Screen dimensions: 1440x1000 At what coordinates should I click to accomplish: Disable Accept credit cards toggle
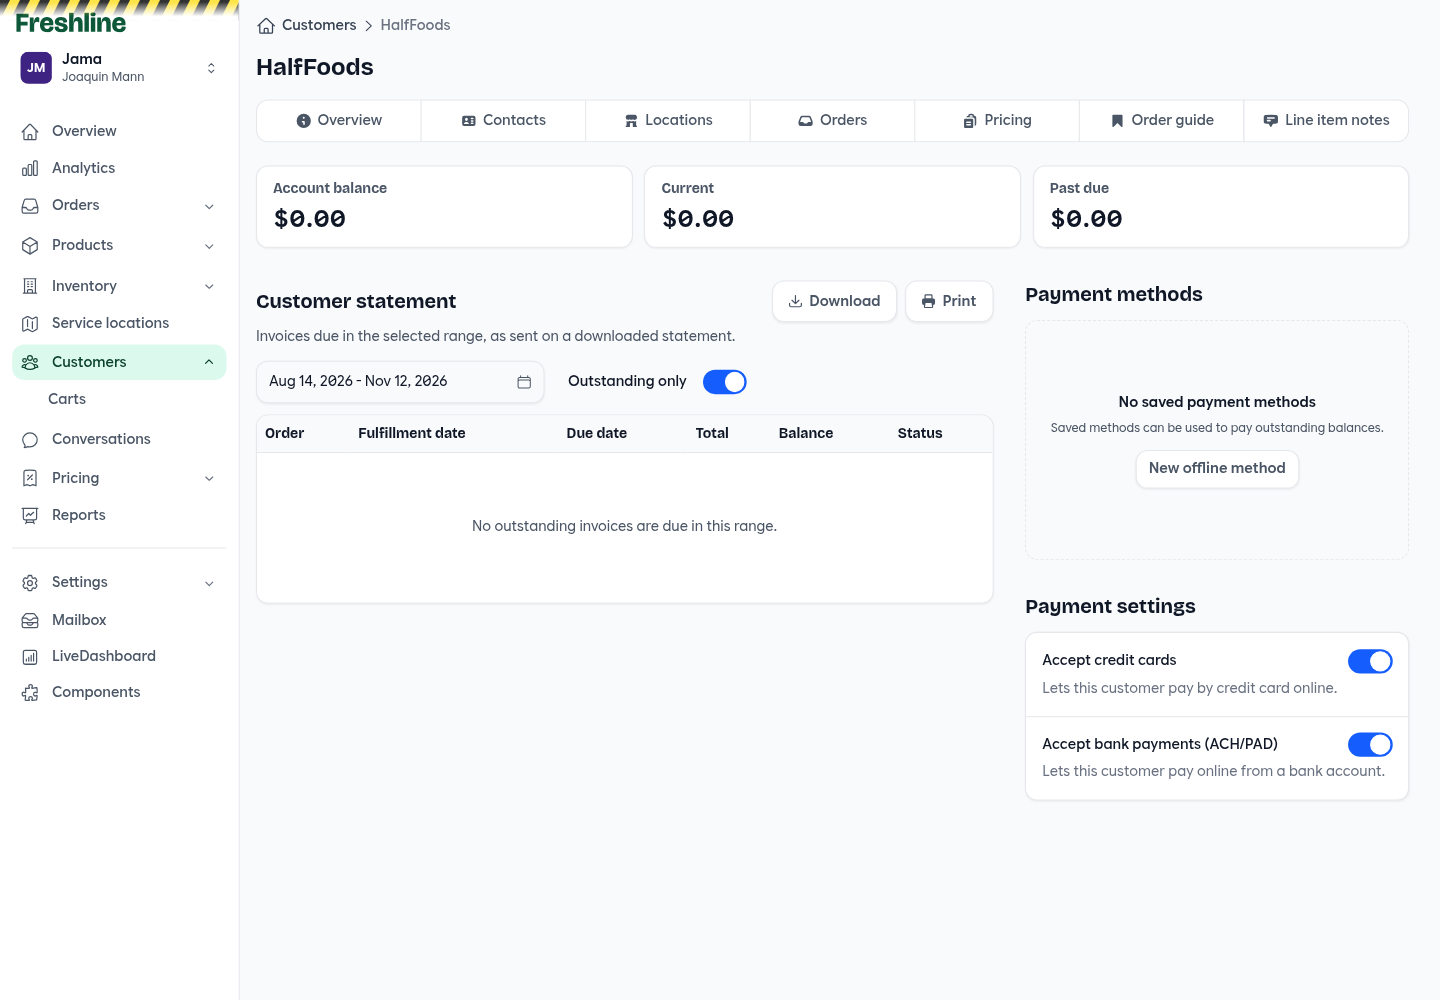(x=1370, y=661)
